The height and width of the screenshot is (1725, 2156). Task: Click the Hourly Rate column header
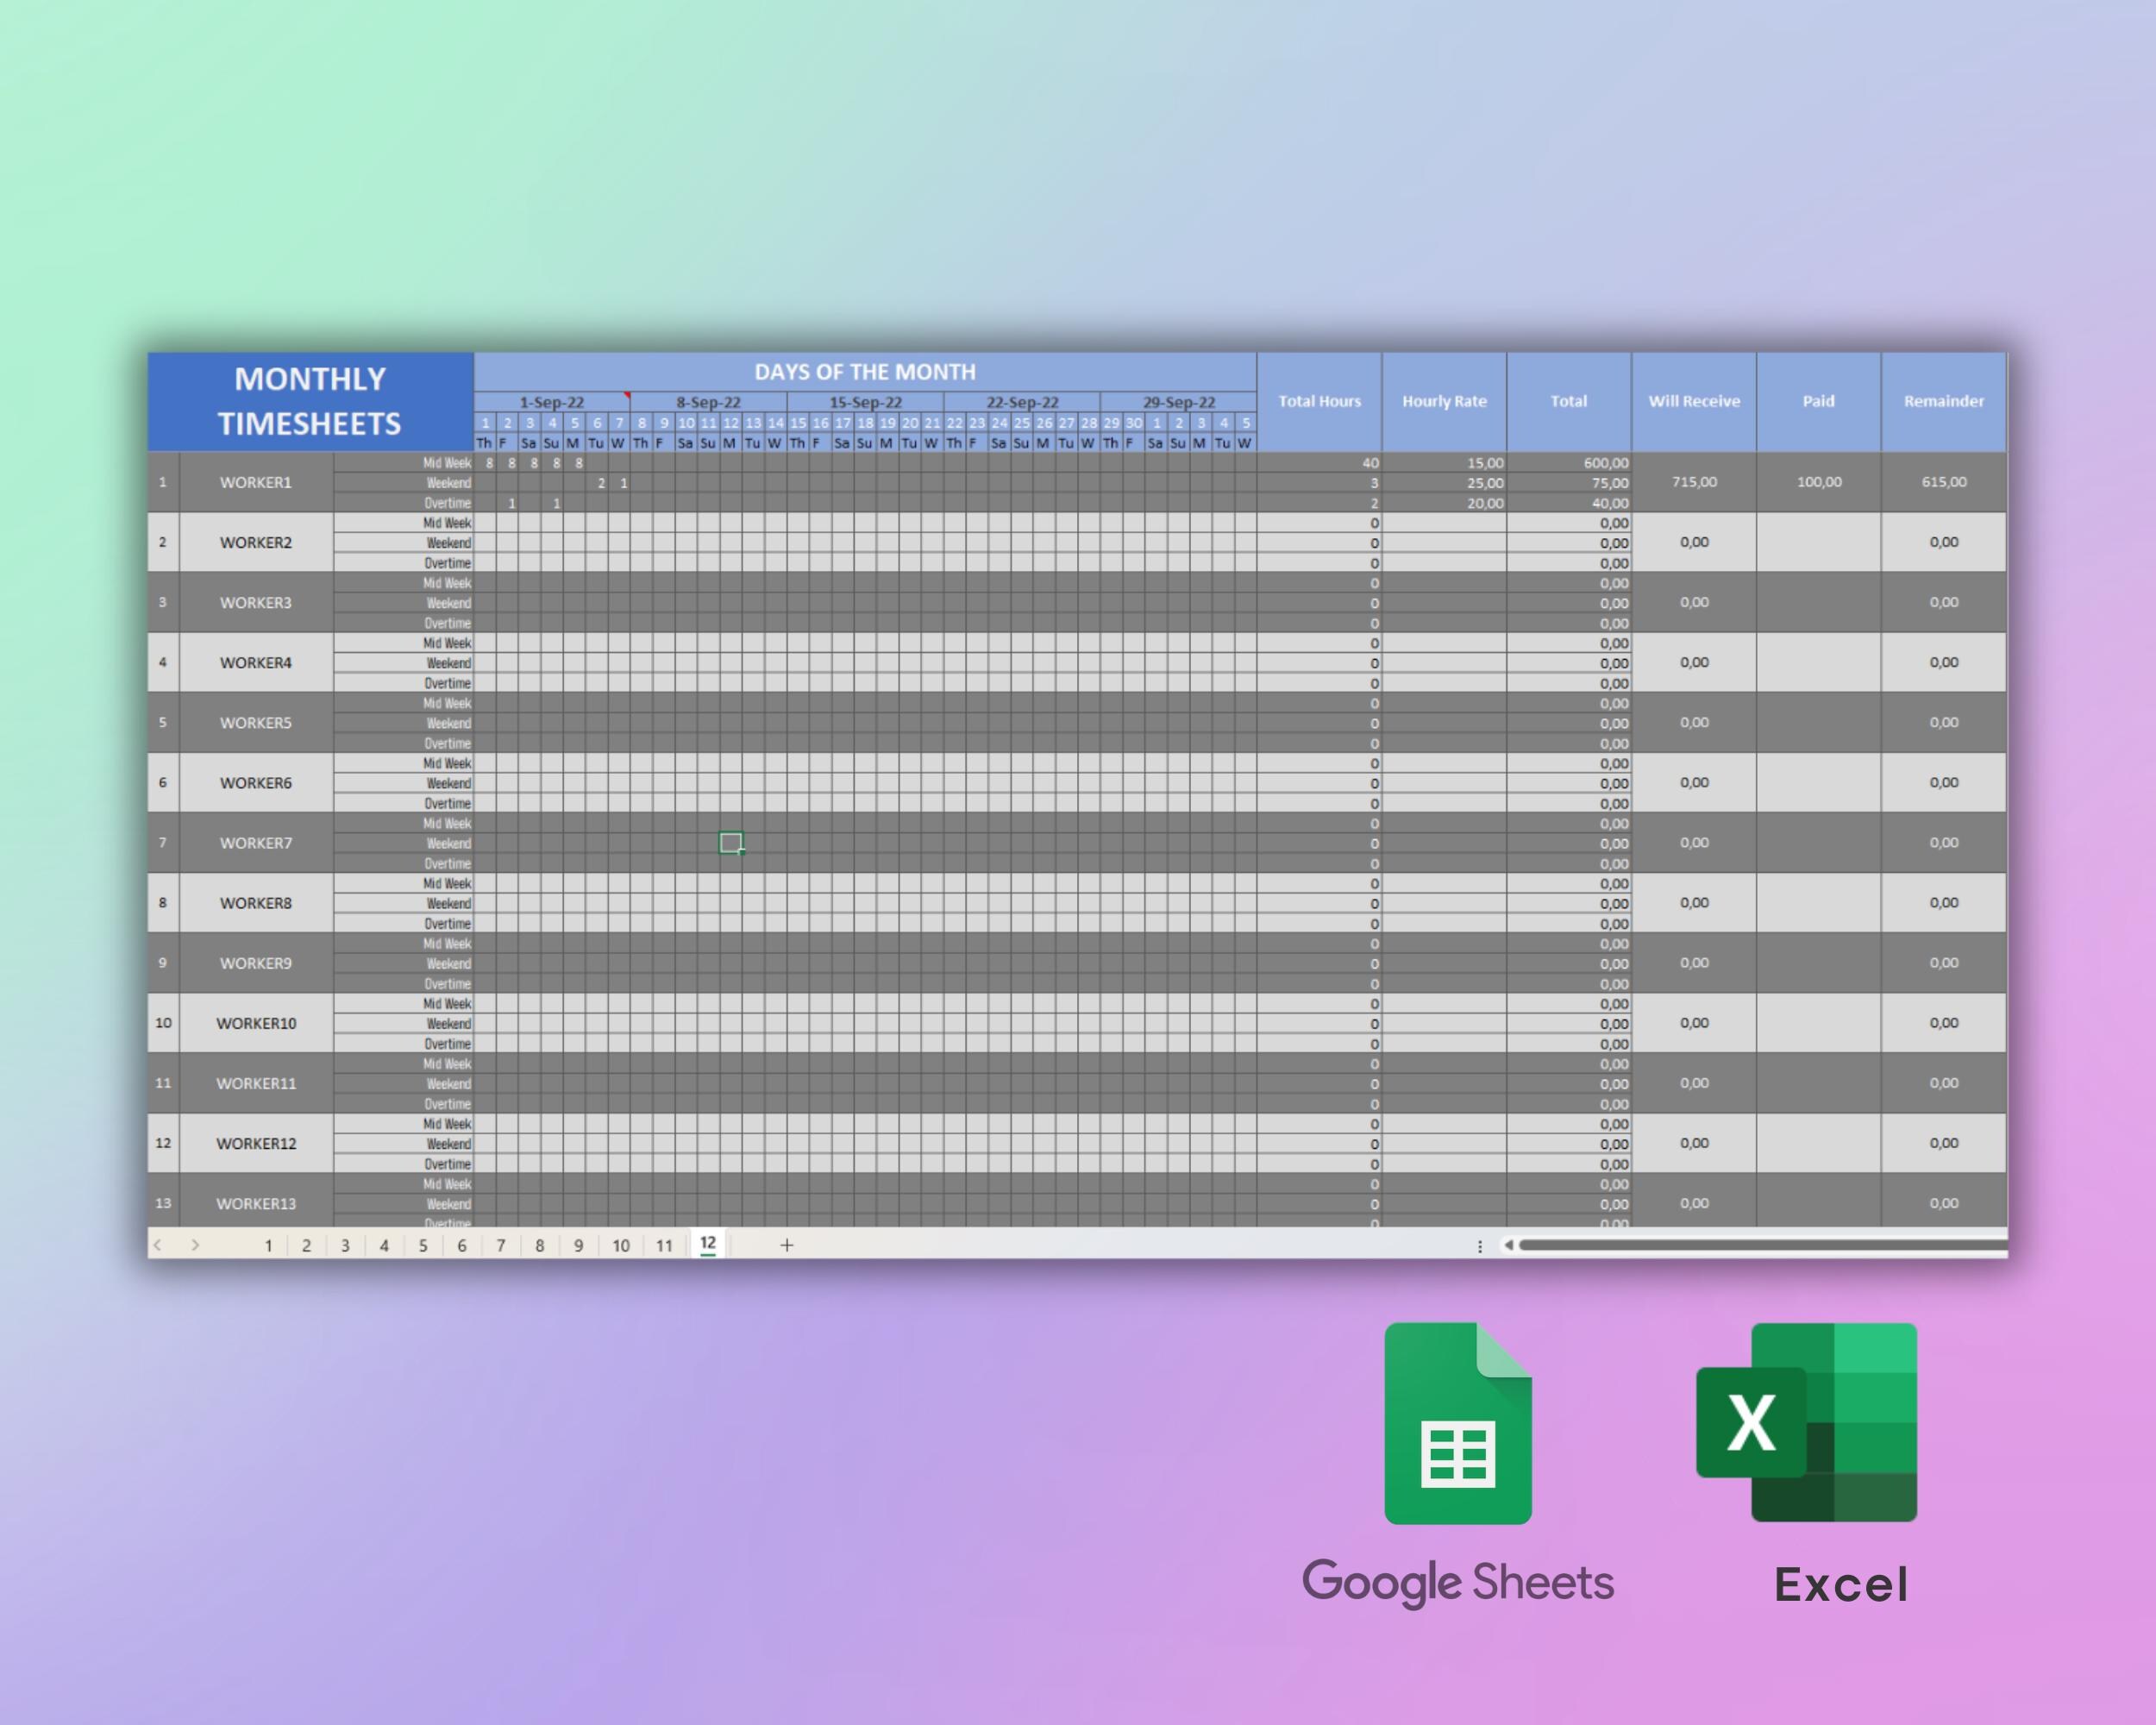pos(1444,401)
